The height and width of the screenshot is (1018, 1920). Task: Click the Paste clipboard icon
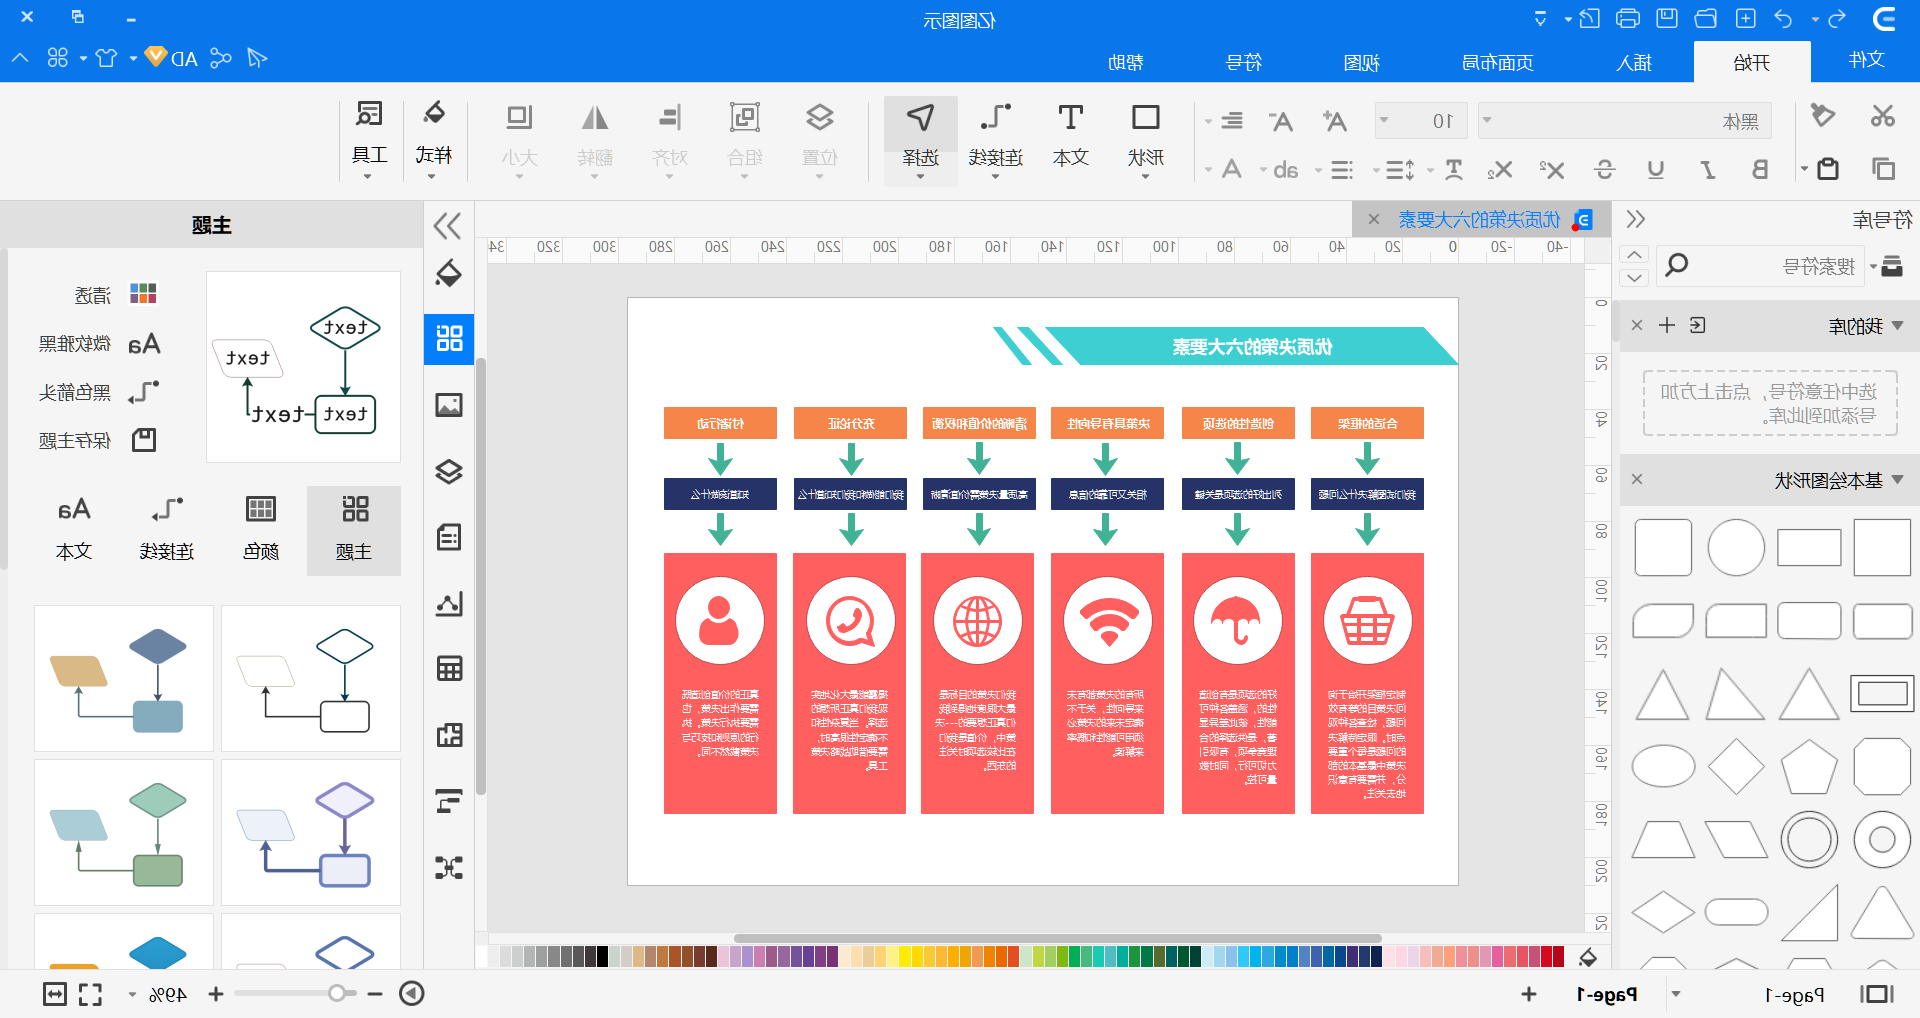pos(1828,169)
